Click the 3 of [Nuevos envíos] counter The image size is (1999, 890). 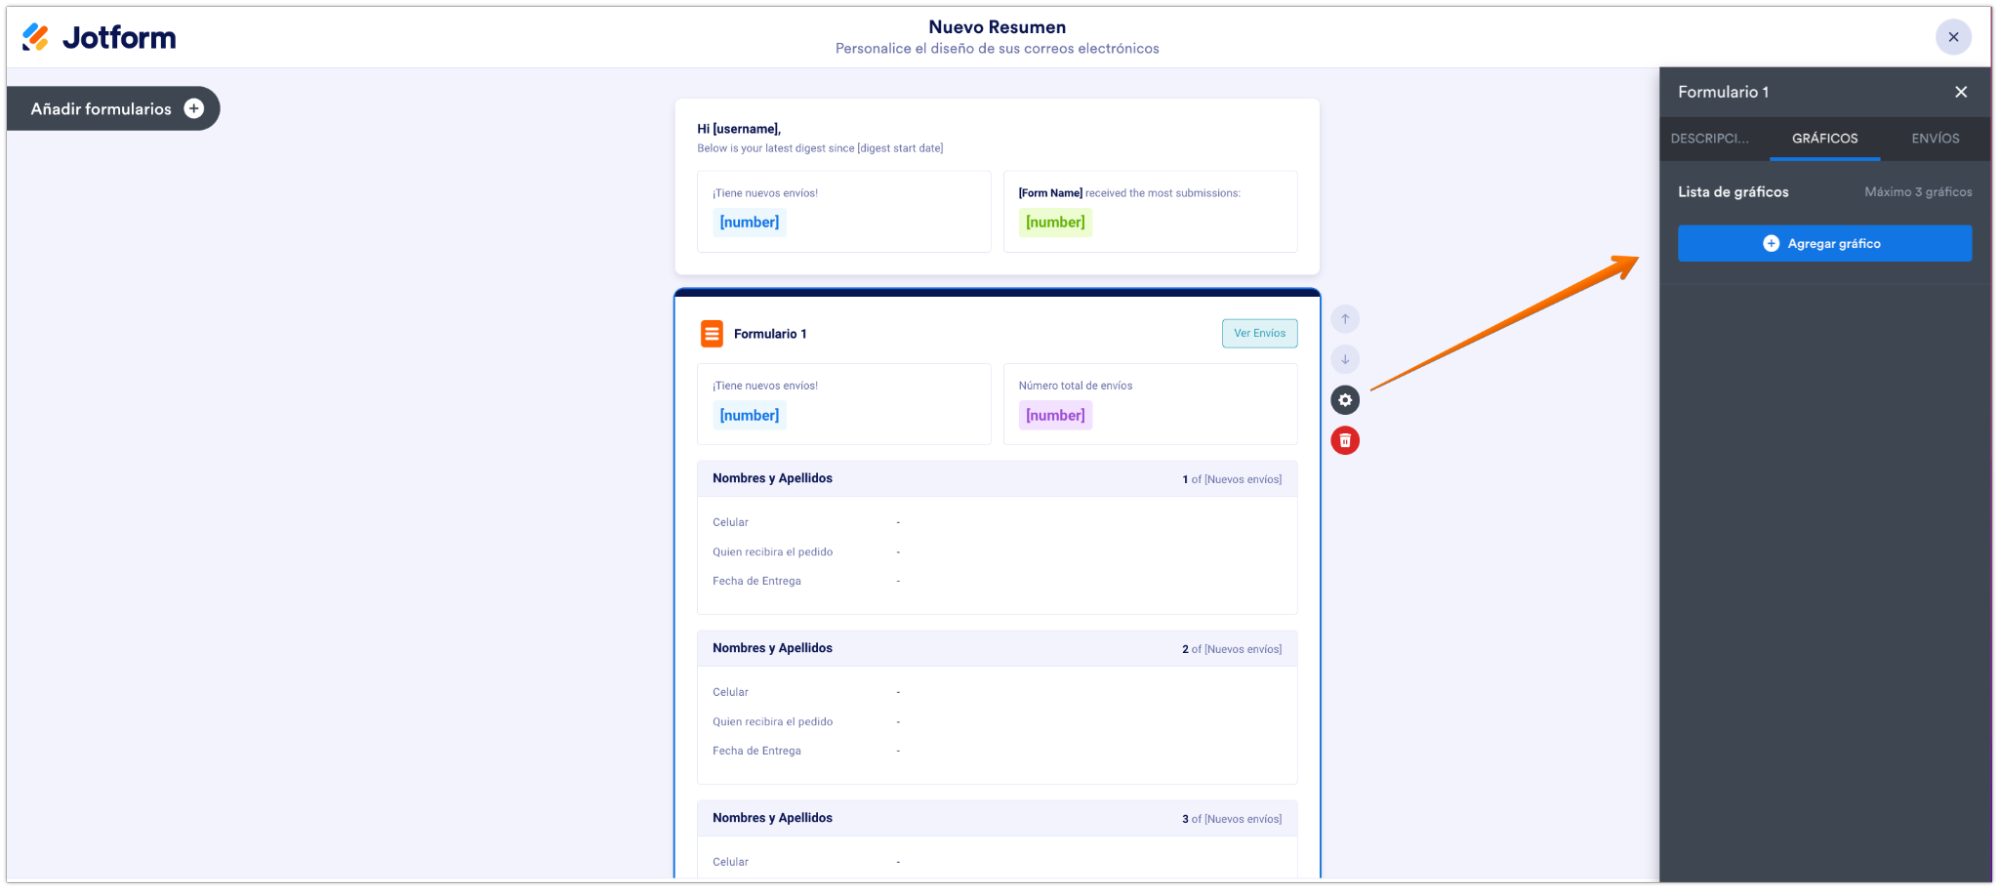pyautogui.click(x=1231, y=819)
